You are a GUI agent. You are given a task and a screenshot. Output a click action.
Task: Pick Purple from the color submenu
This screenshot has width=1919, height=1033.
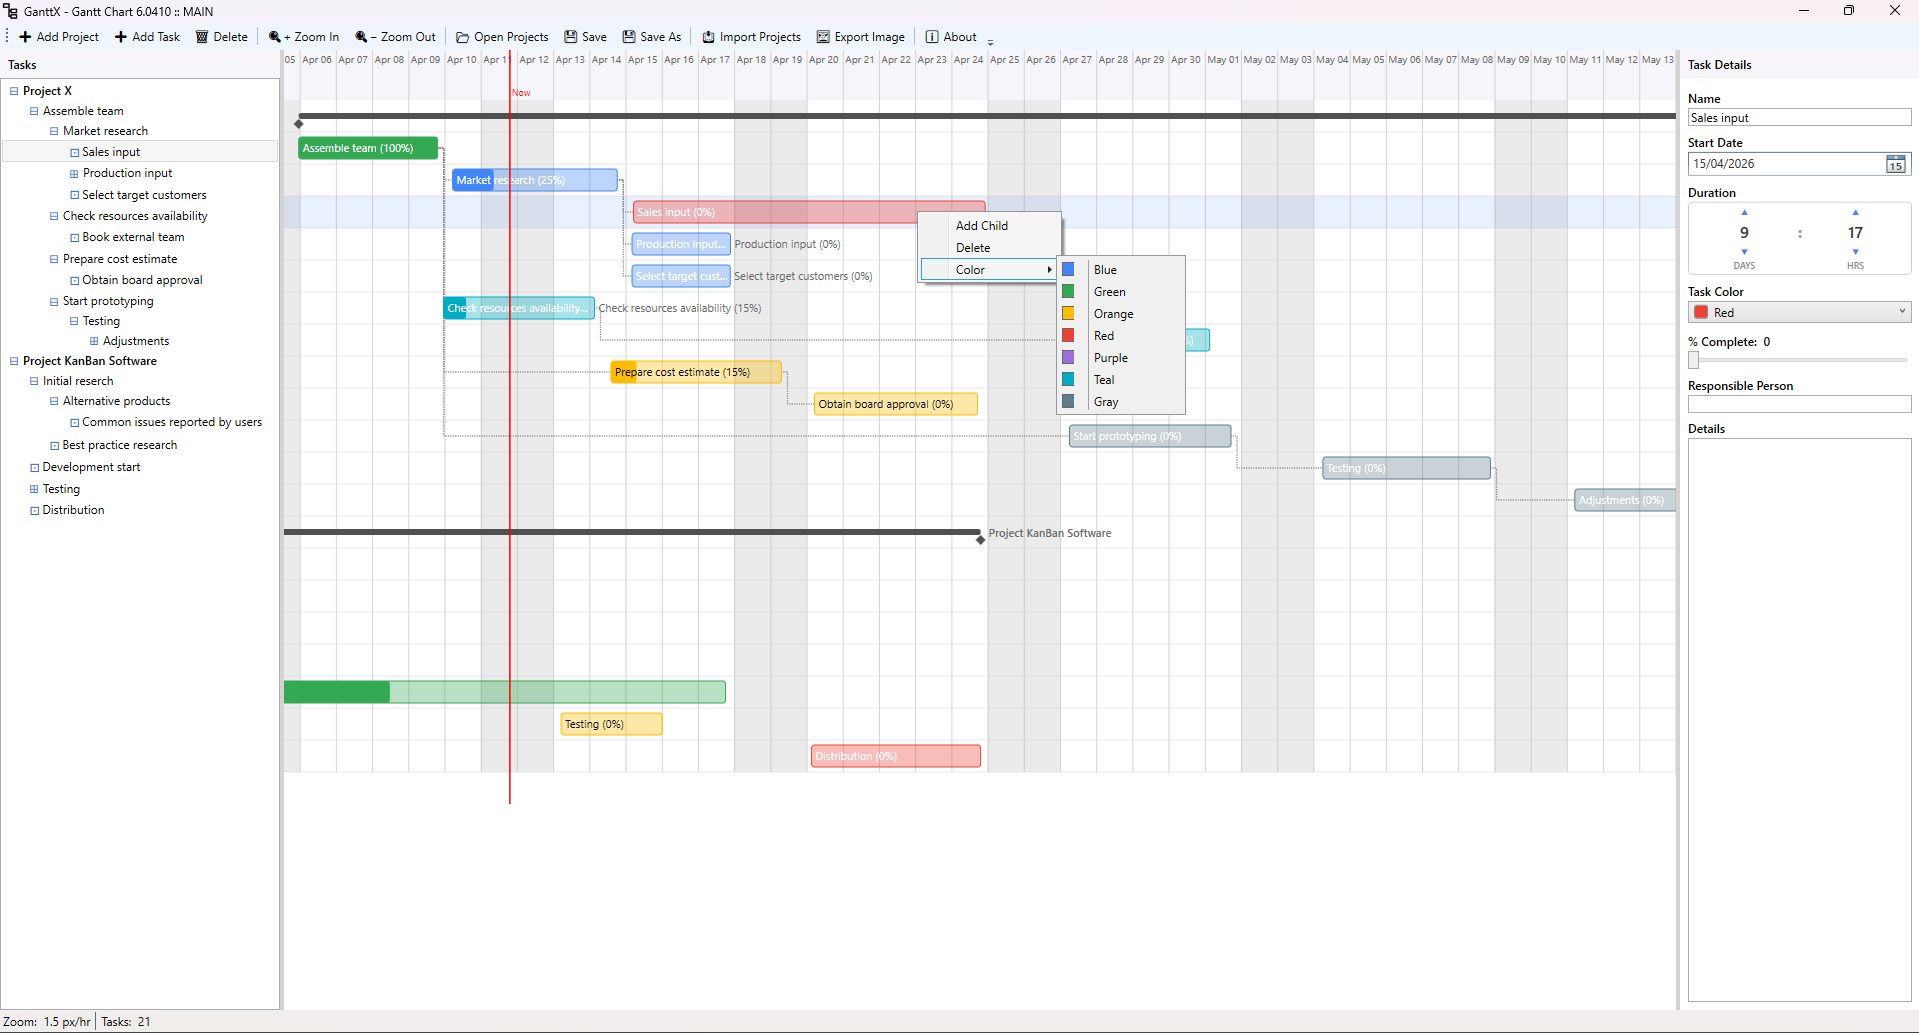click(1121, 358)
